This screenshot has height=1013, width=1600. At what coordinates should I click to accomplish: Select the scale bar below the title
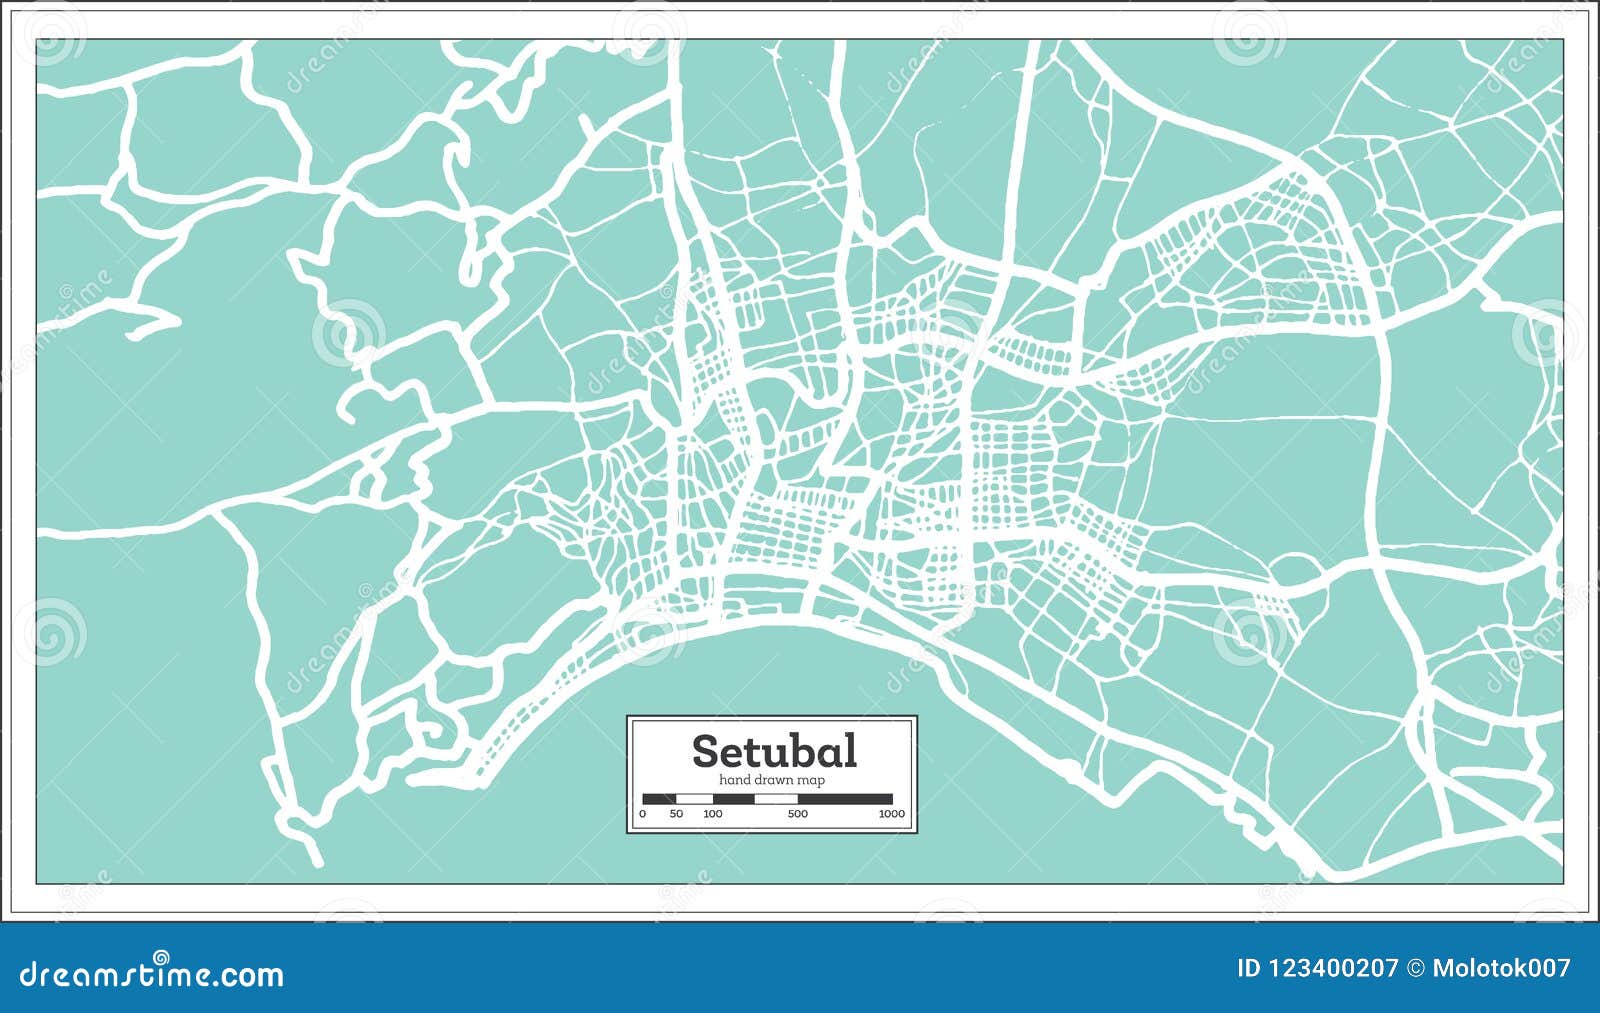pos(768,800)
